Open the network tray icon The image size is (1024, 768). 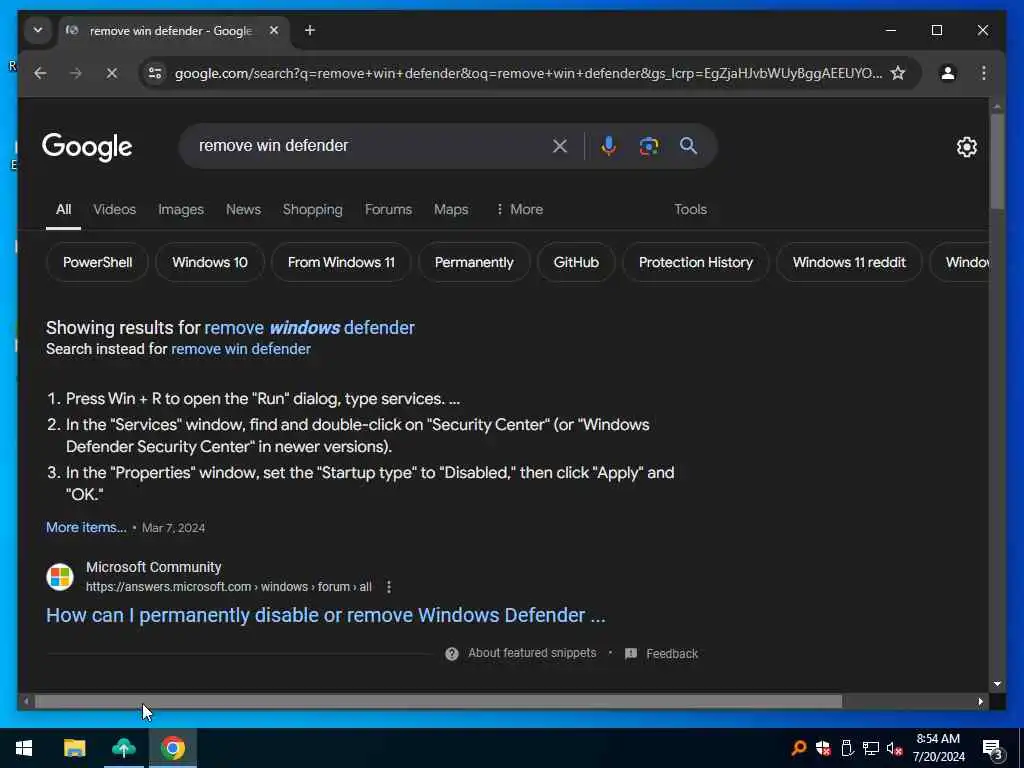click(x=871, y=748)
